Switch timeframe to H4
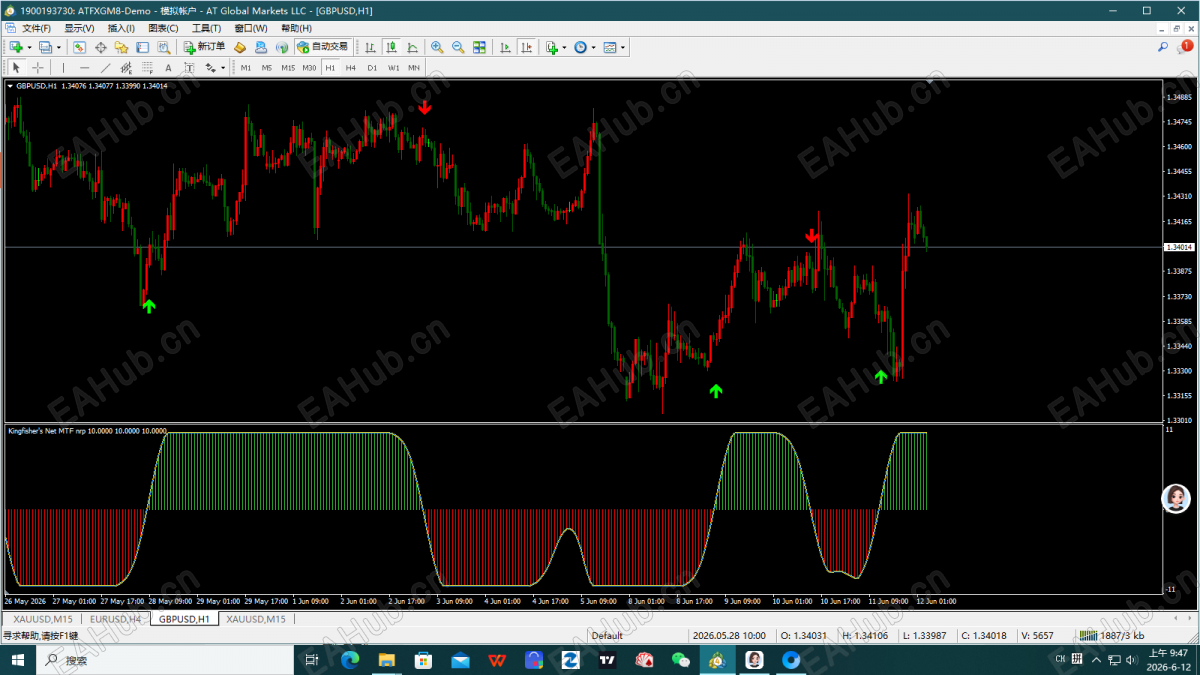Image resolution: width=1200 pixels, height=675 pixels. (x=351, y=68)
